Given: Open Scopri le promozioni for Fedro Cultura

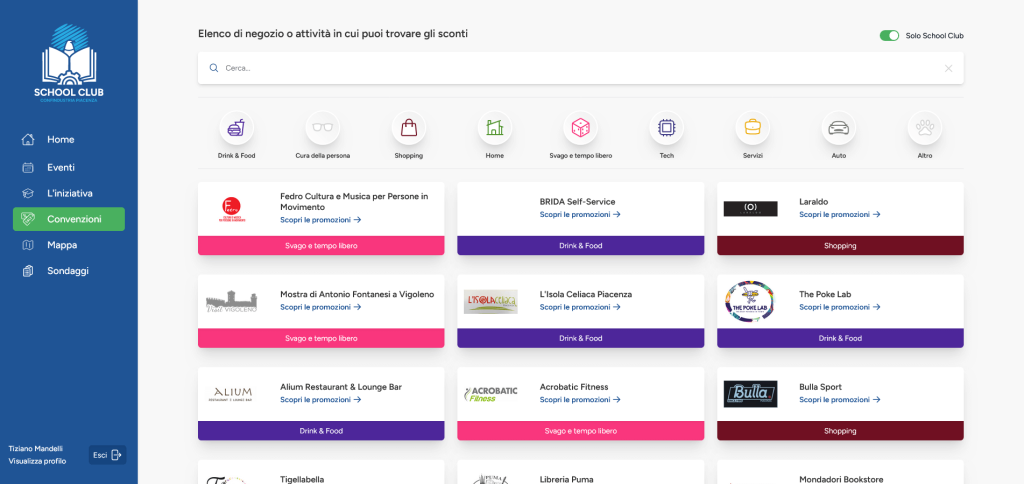Looking at the screenshot, I should tap(321, 219).
